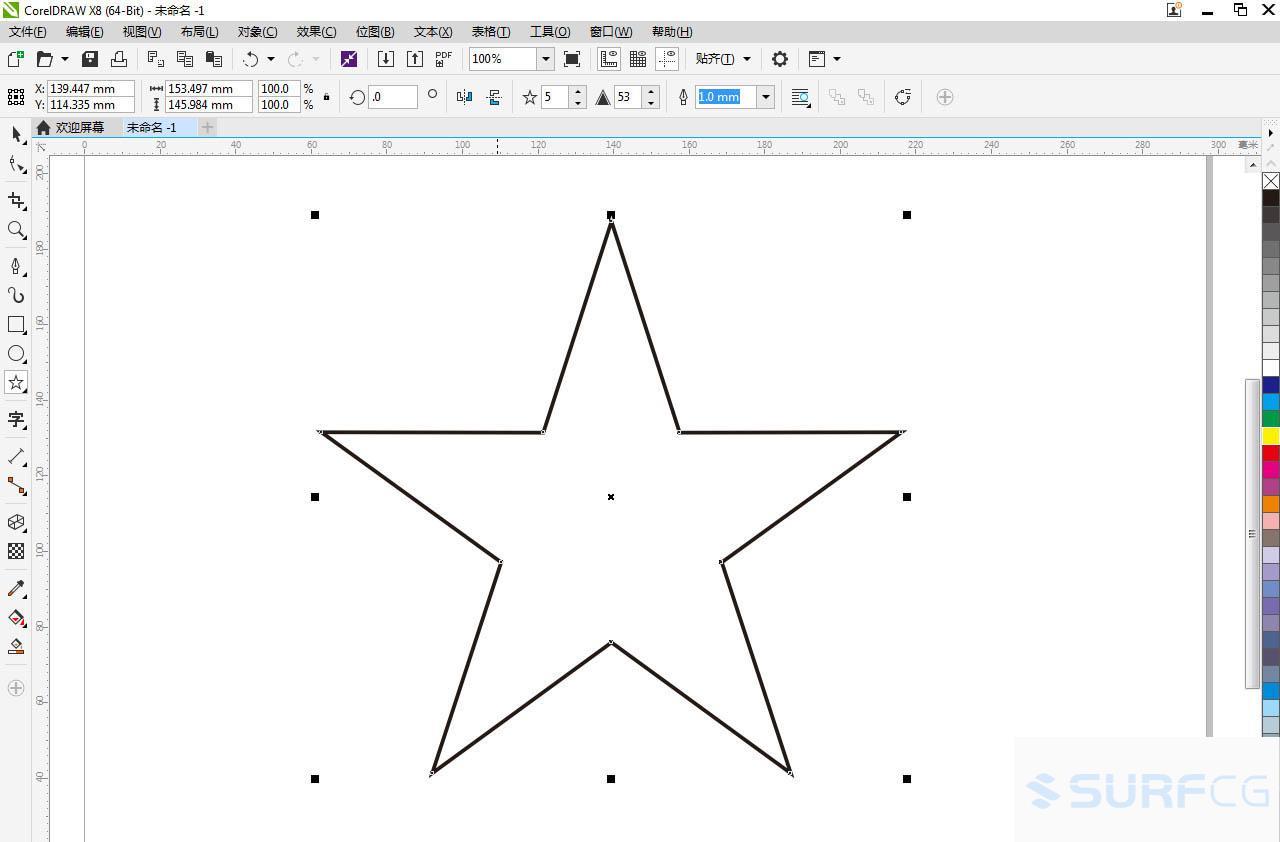Expand the application launcher dropdown
Screen dimensions: 1280x842
(837, 59)
